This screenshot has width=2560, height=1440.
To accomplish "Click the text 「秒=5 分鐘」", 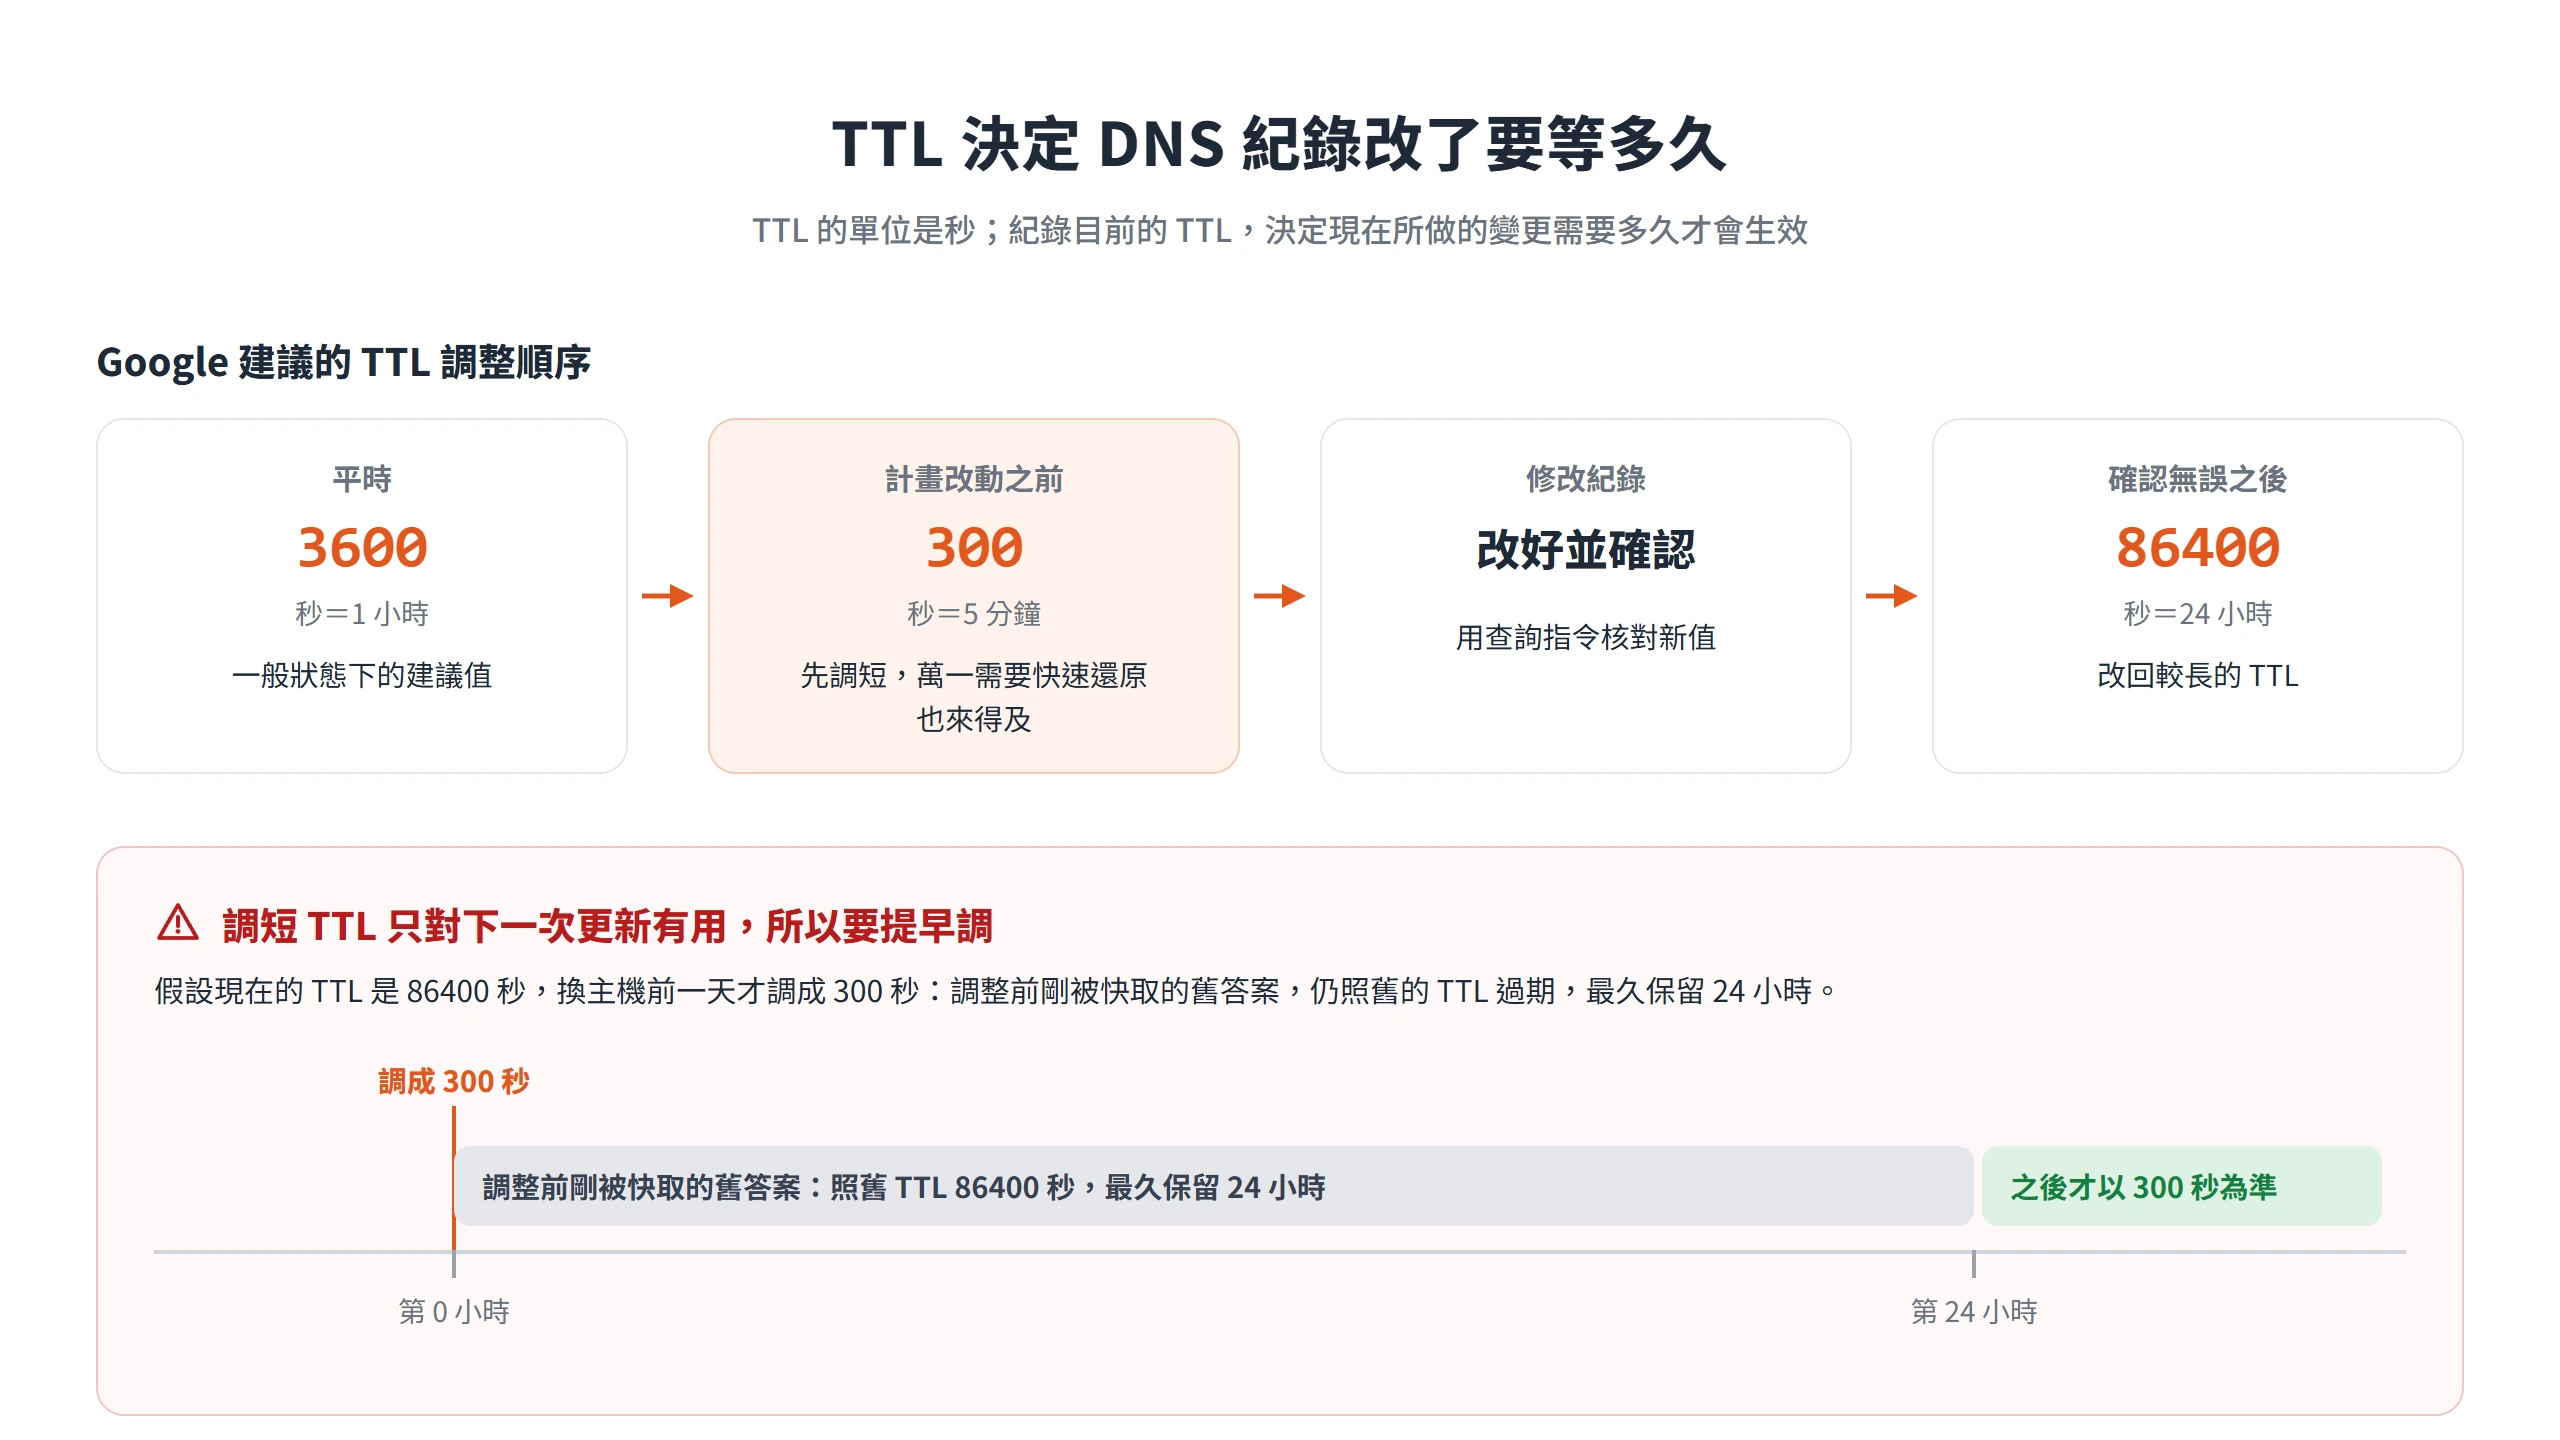I will click(974, 613).
